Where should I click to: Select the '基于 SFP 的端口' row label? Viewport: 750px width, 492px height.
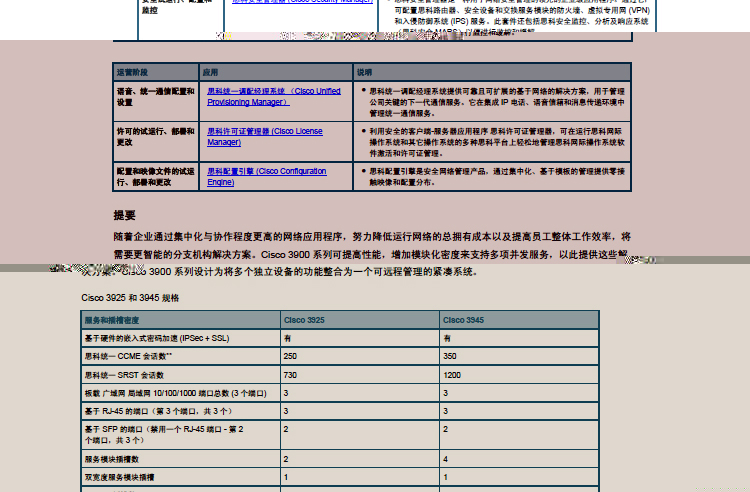click(164, 435)
